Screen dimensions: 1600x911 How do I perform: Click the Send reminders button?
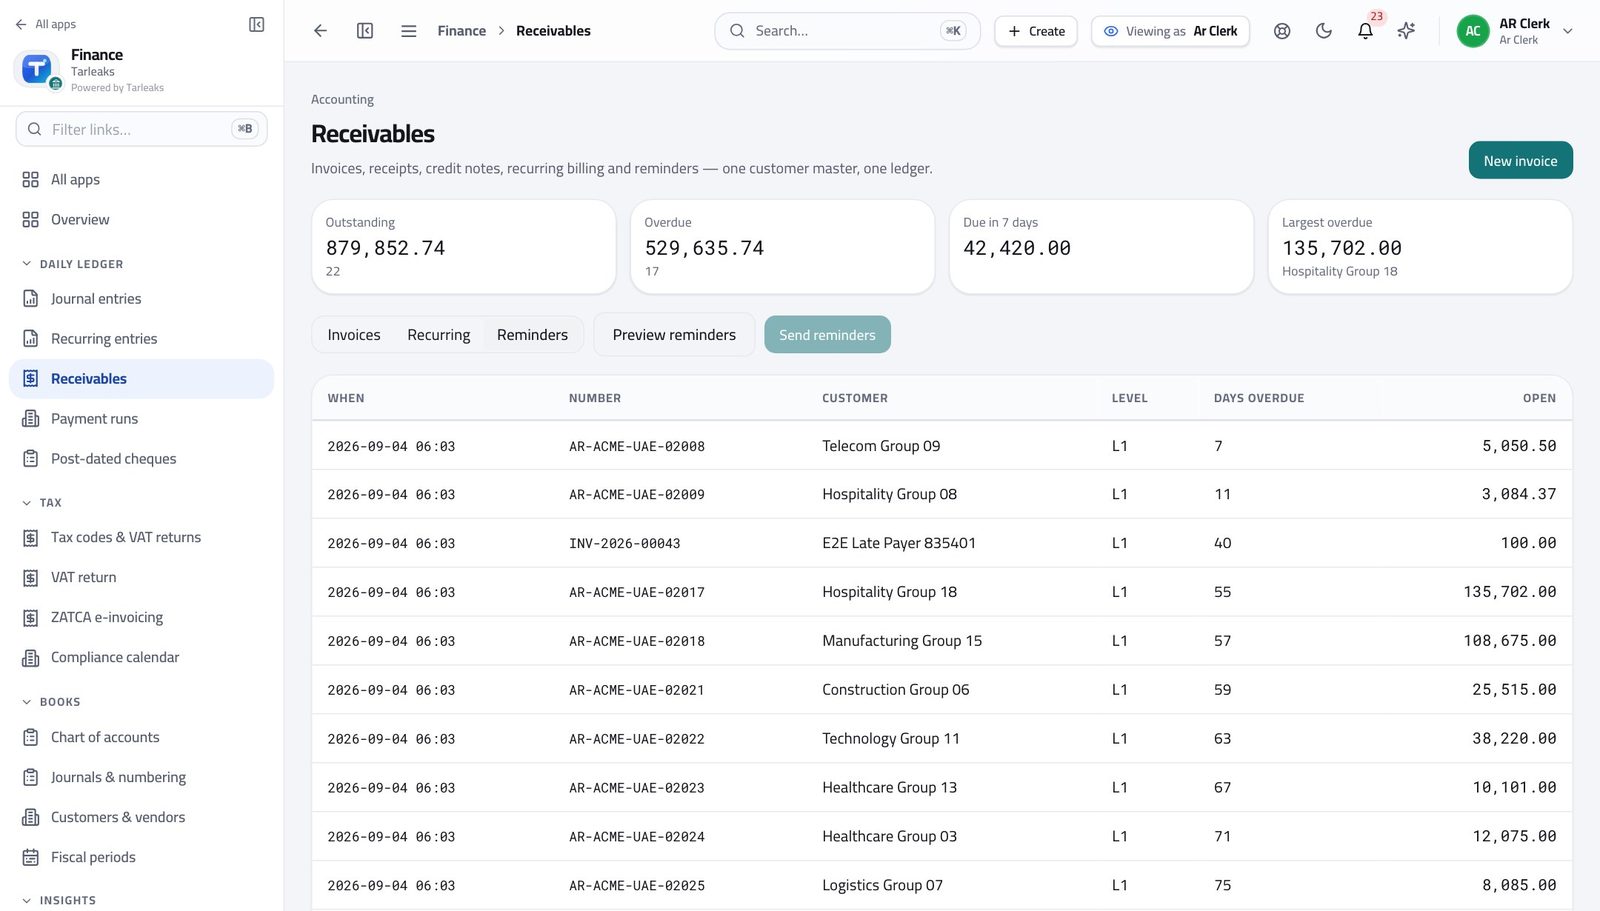pyautogui.click(x=827, y=335)
